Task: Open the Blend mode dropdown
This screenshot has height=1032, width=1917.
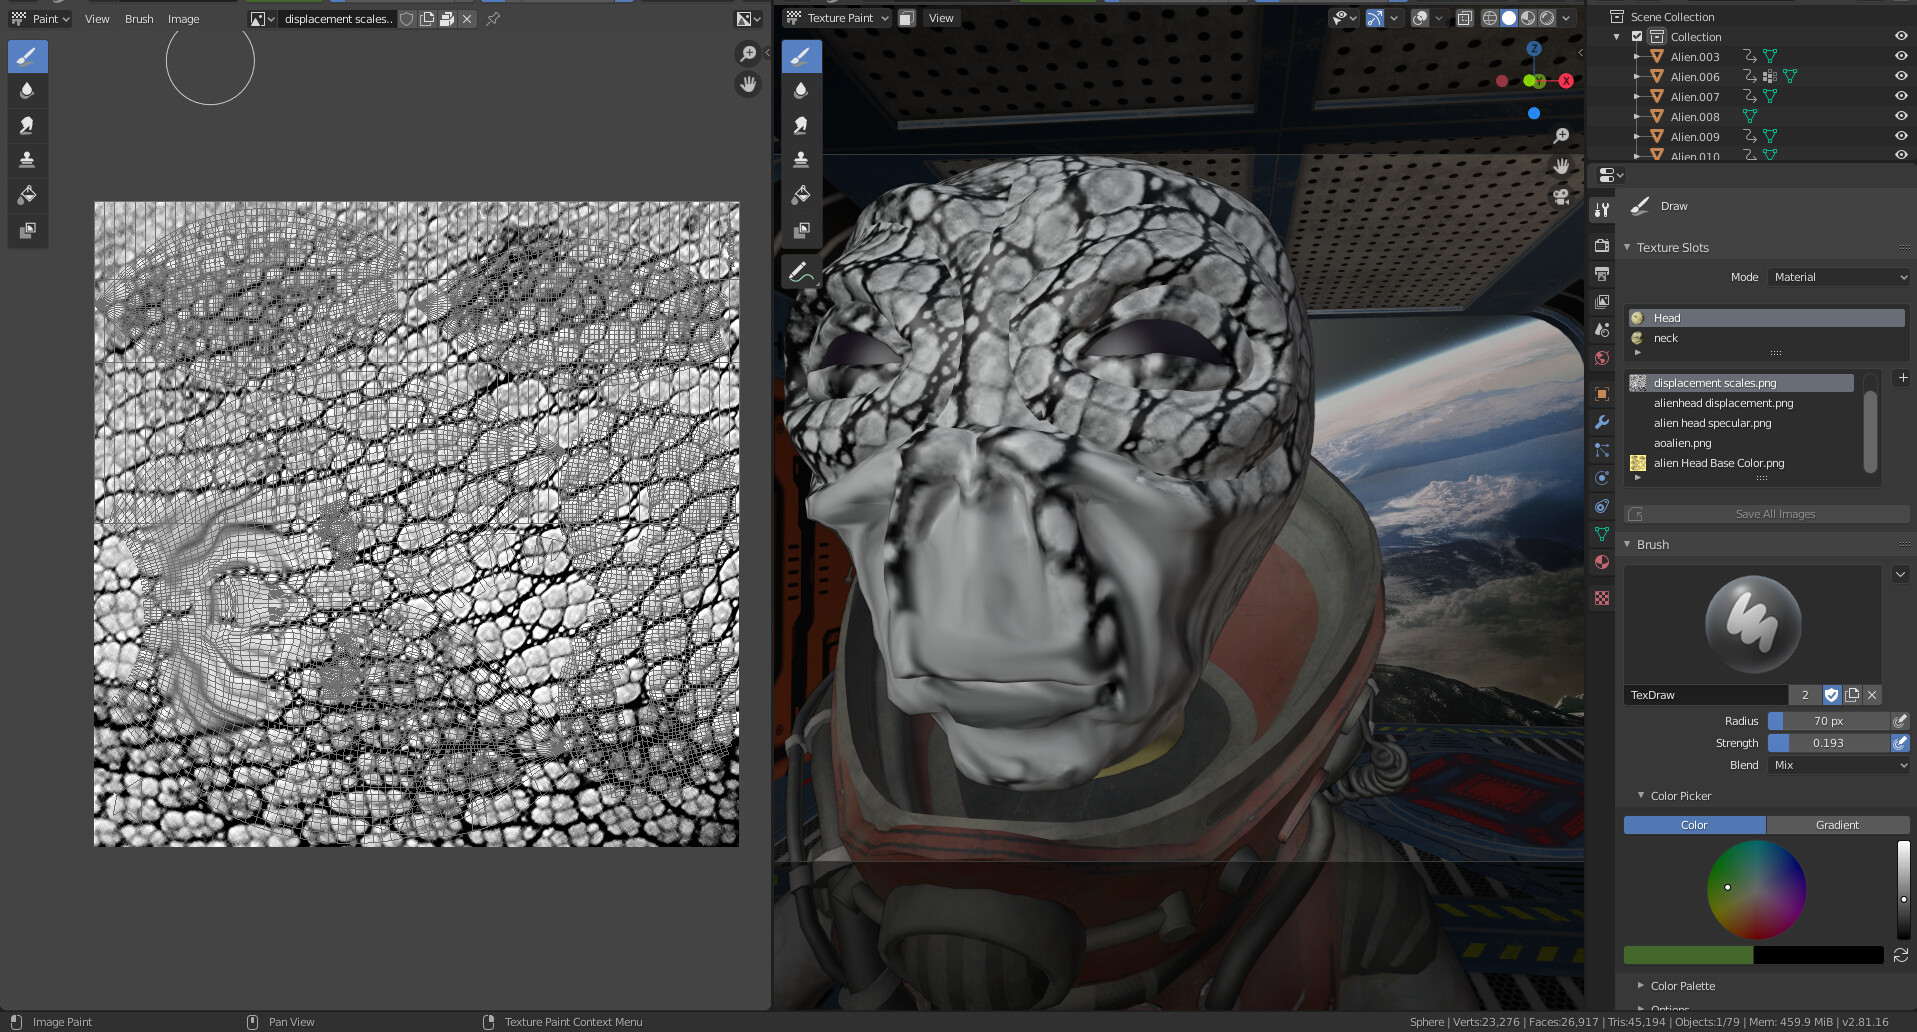Action: pyautogui.click(x=1838, y=765)
